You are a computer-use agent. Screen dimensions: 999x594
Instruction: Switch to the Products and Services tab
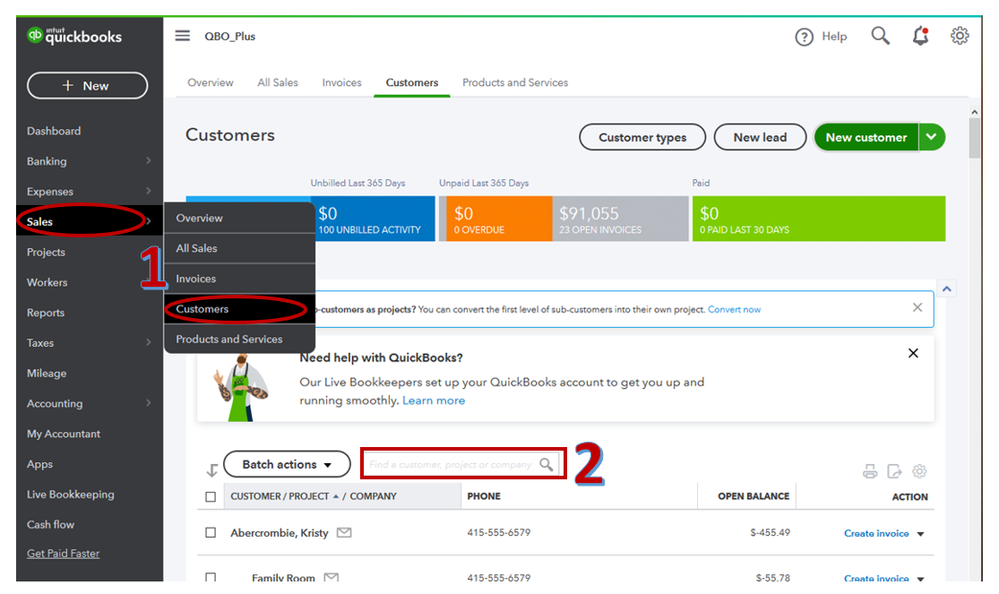[x=515, y=82]
